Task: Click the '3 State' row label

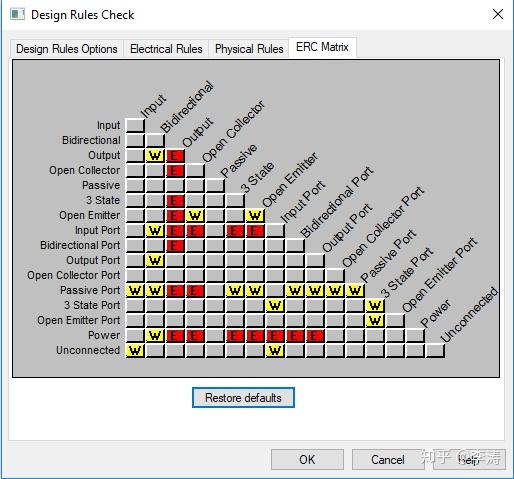Action: (x=103, y=200)
